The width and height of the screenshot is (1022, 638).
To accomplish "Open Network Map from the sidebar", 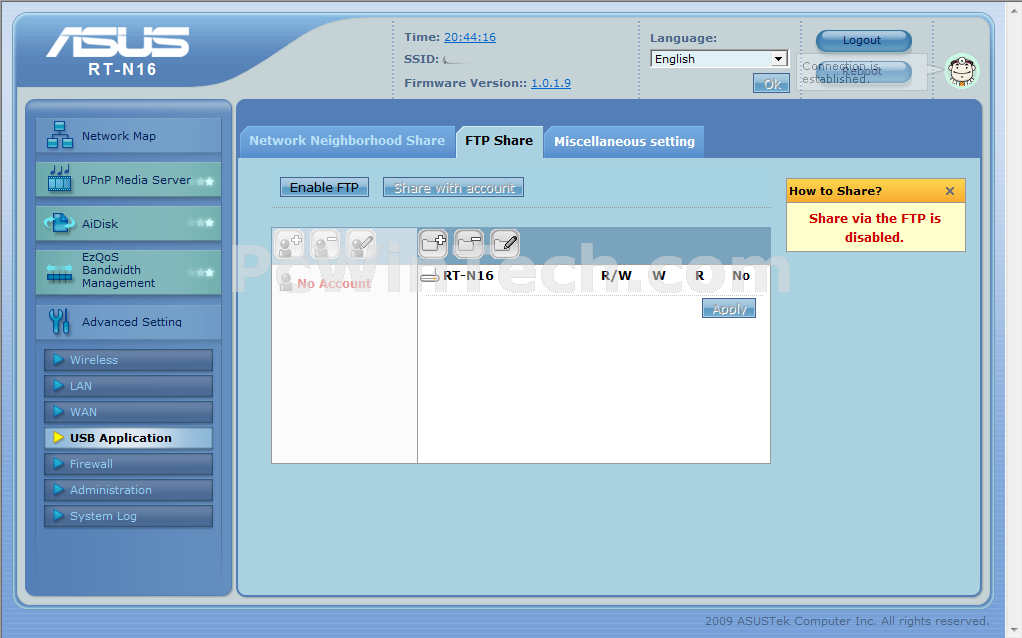I will [128, 136].
